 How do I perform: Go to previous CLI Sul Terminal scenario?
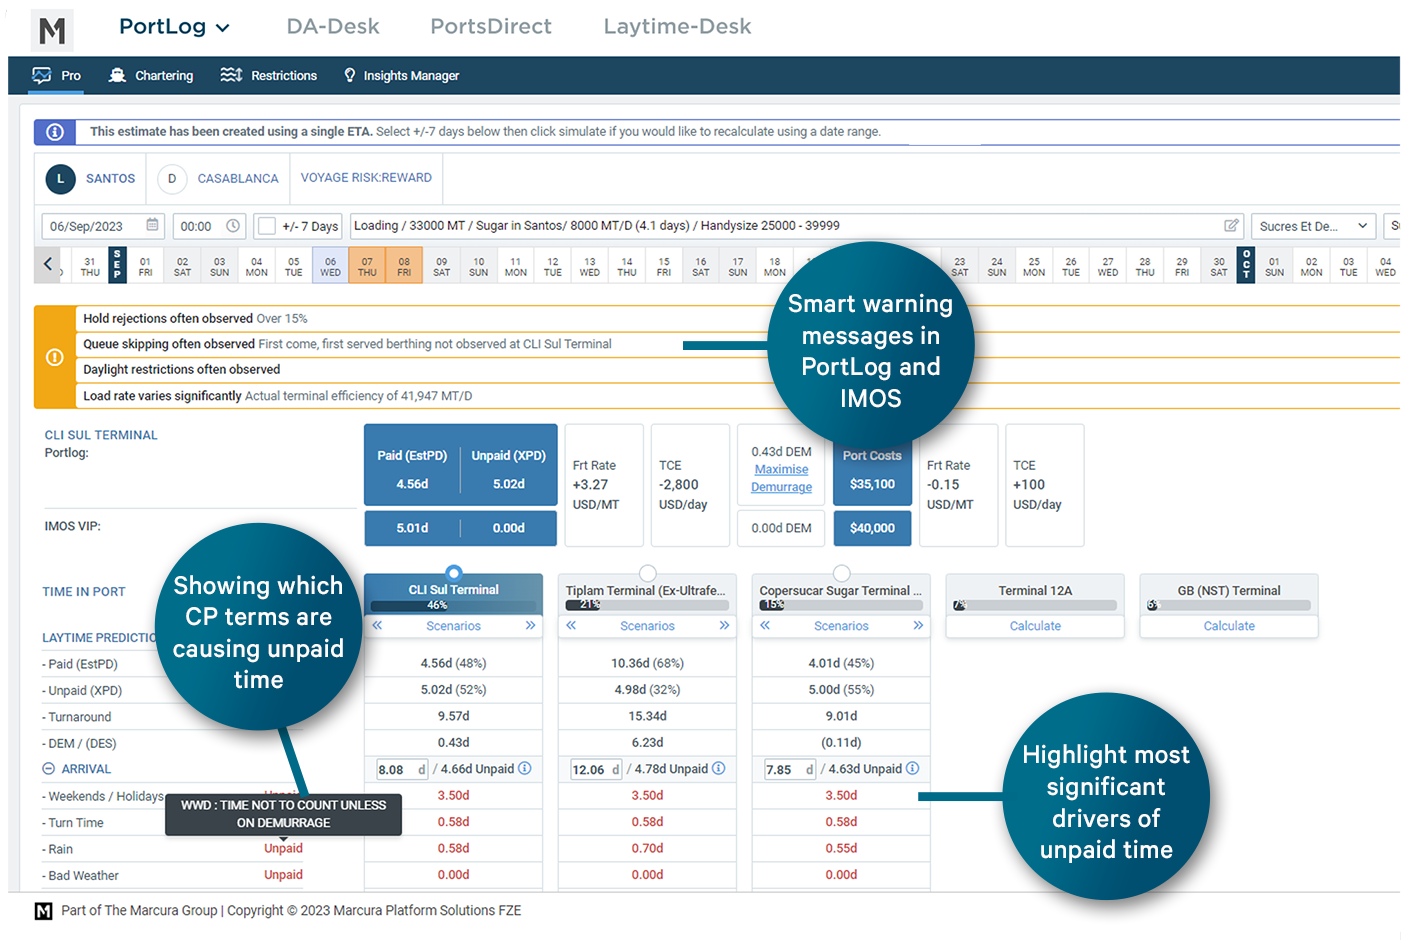377,625
